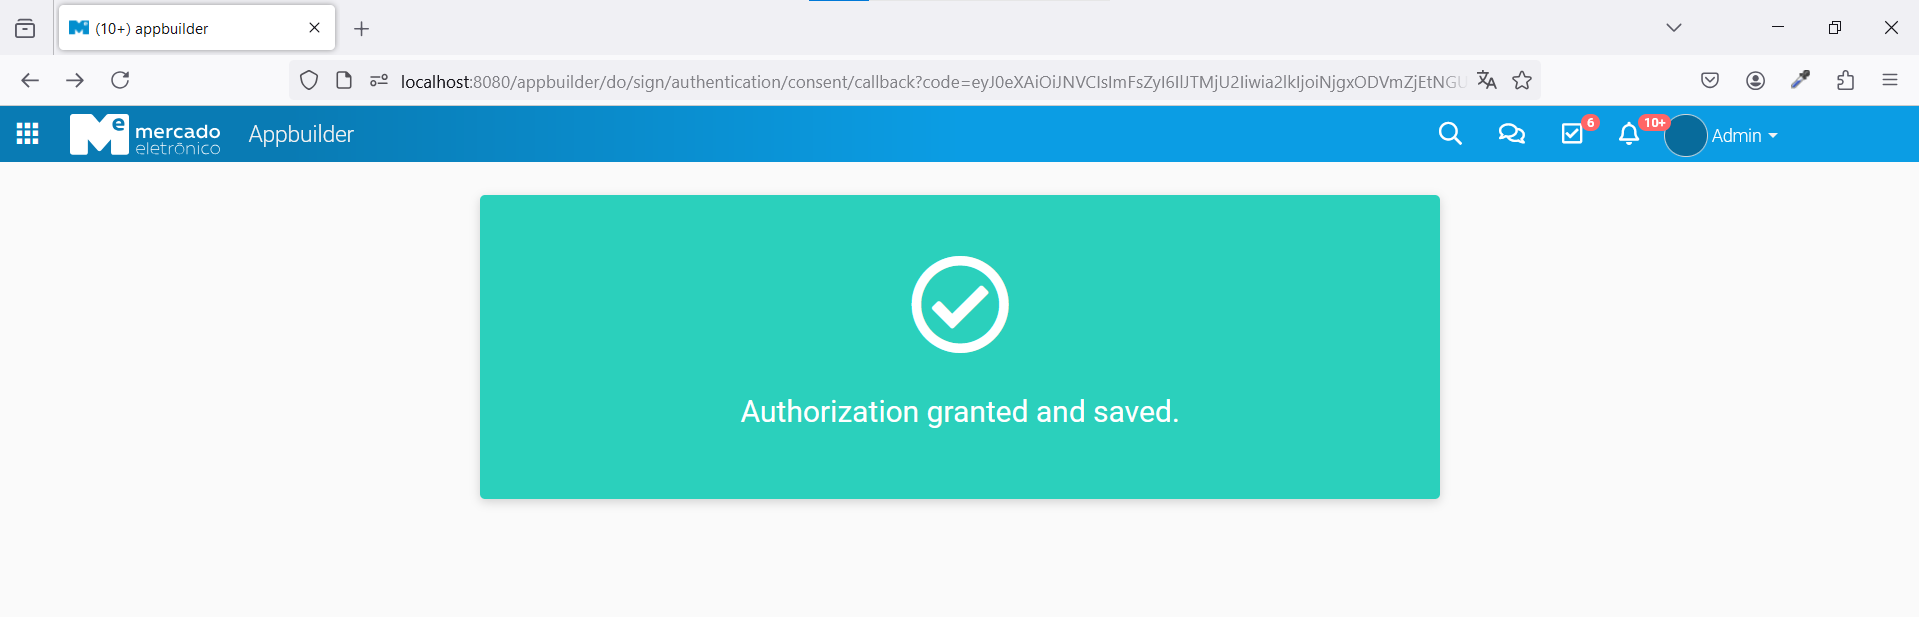Click the address bar URL field
Viewport: 1919px width, 617px height.
click(x=932, y=81)
